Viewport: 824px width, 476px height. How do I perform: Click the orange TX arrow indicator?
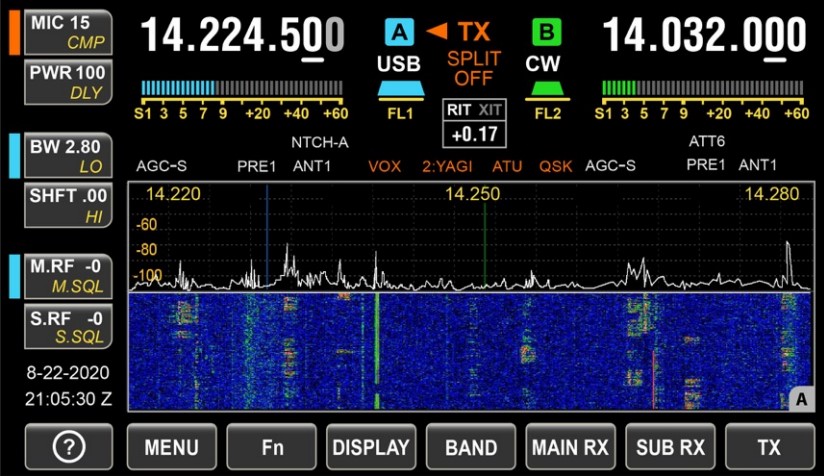point(437,30)
